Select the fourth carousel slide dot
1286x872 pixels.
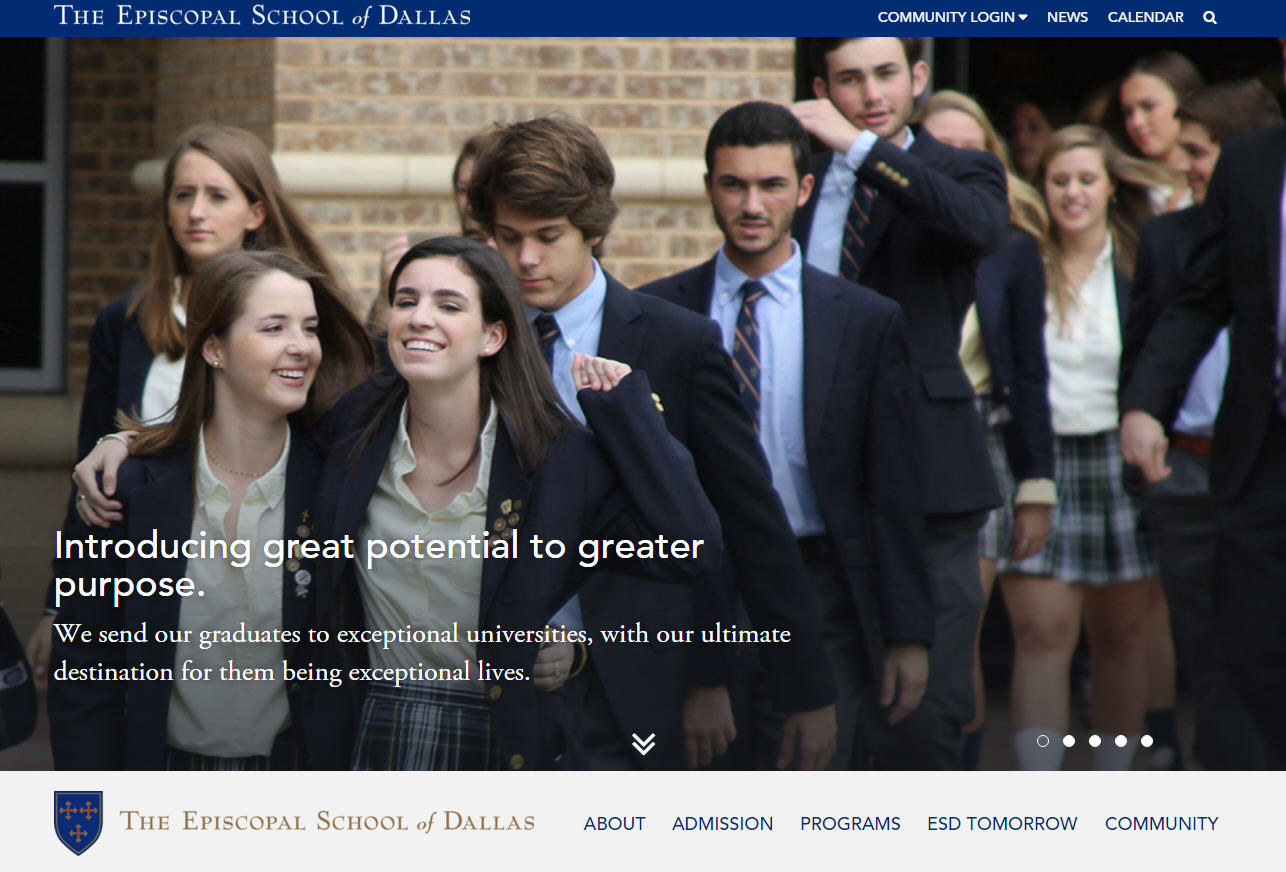pyautogui.click(x=1121, y=741)
